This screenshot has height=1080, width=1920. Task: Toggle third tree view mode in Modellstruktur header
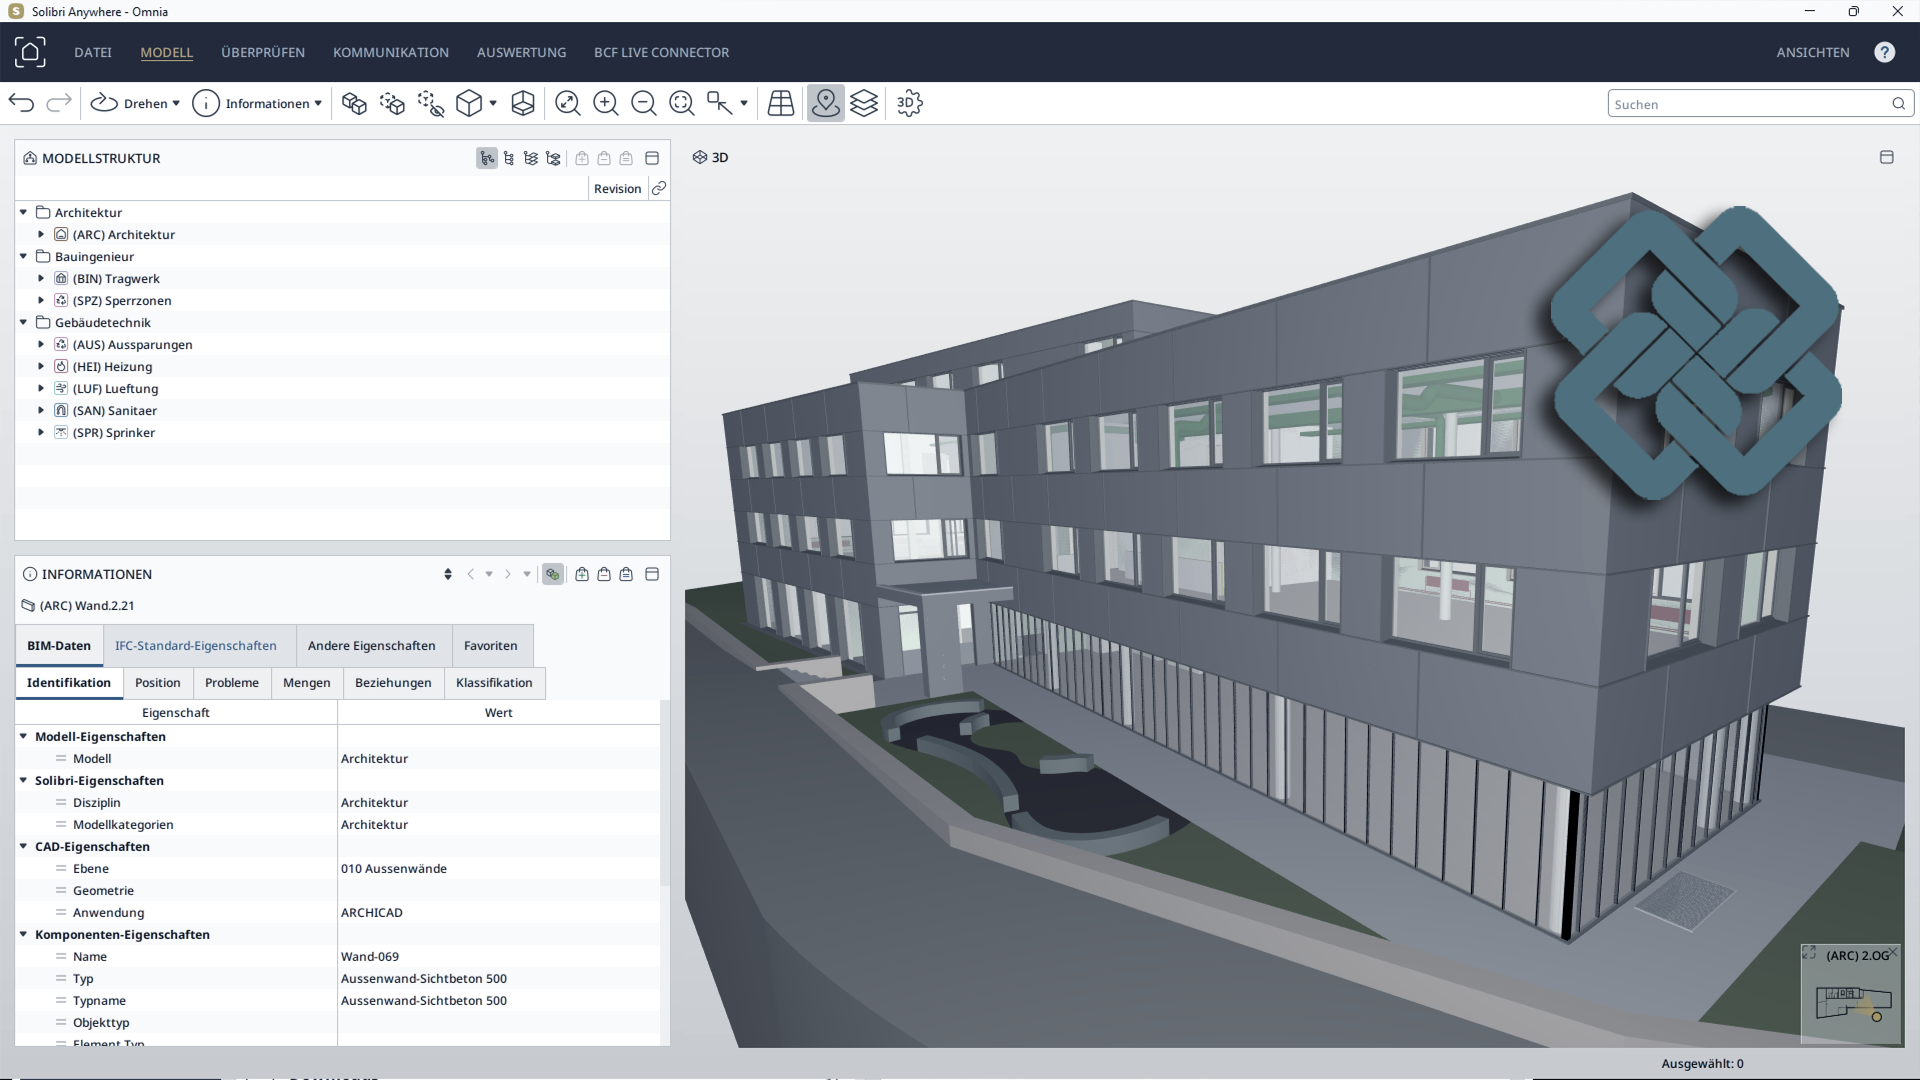531,158
